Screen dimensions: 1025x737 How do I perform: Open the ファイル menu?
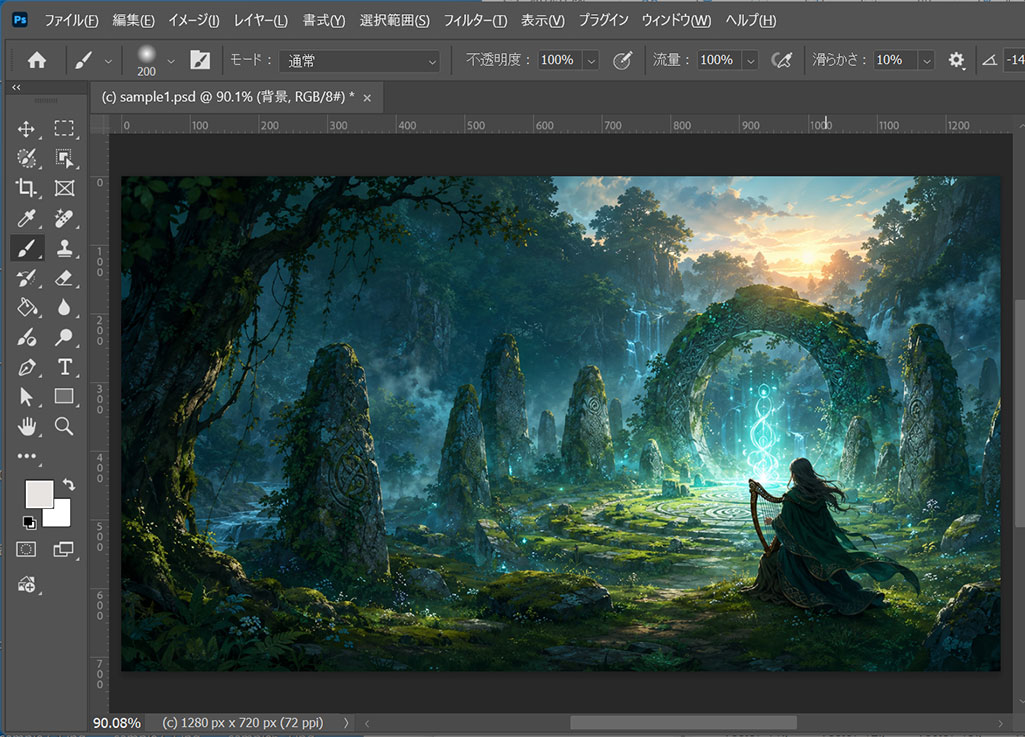[71, 20]
